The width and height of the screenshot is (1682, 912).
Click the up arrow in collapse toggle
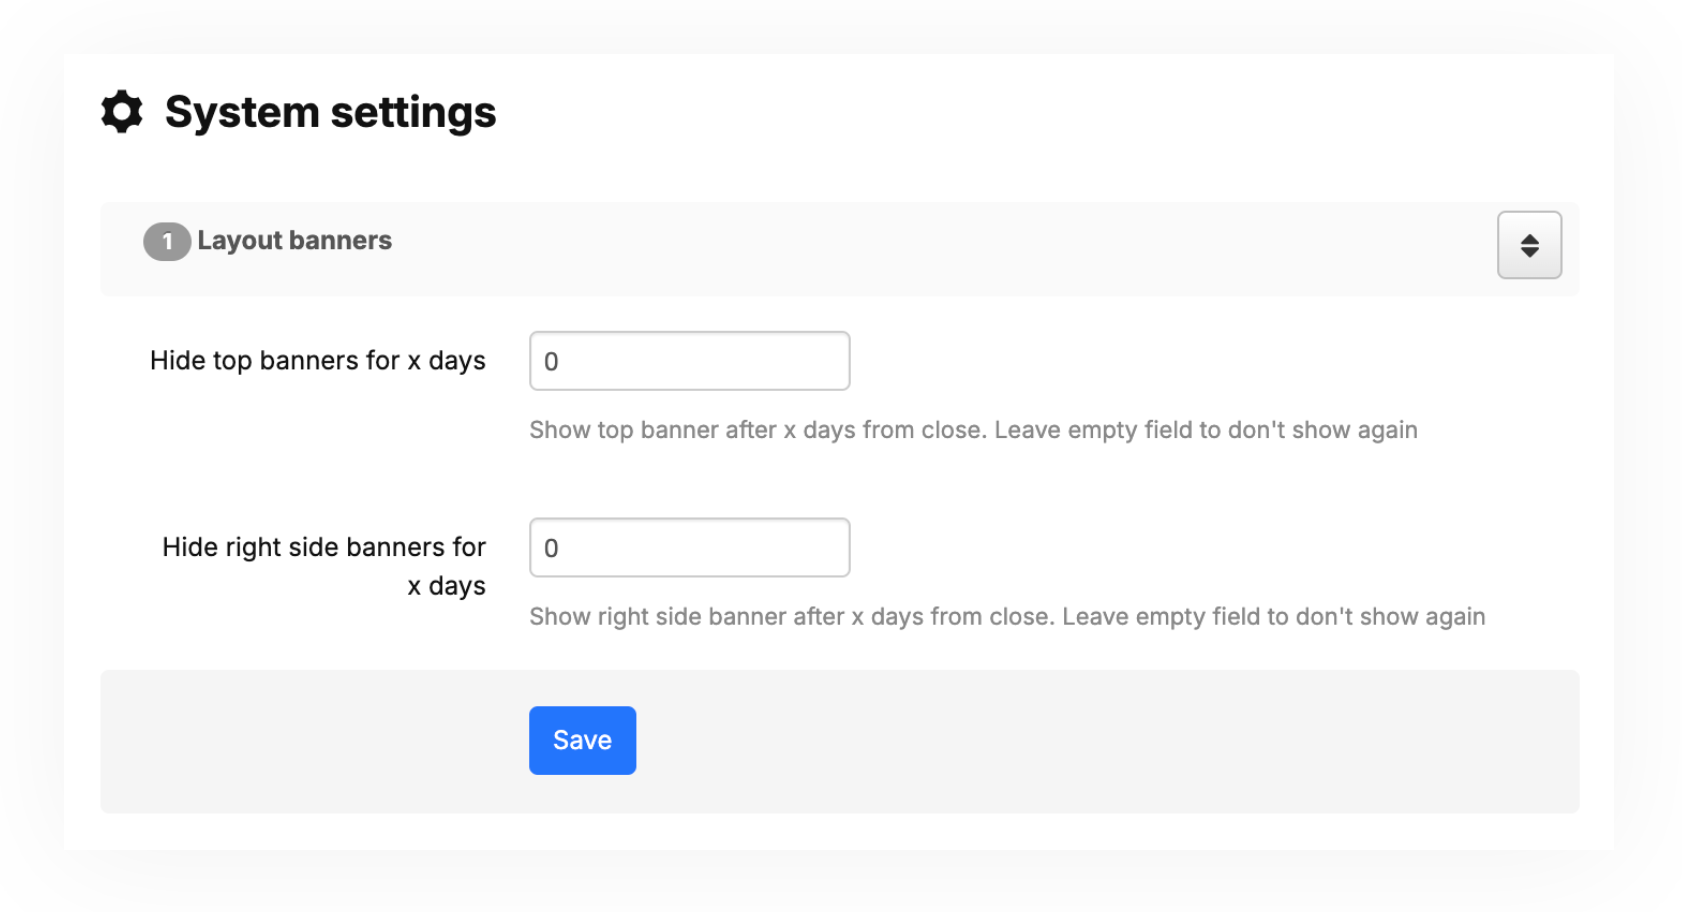point(1529,238)
